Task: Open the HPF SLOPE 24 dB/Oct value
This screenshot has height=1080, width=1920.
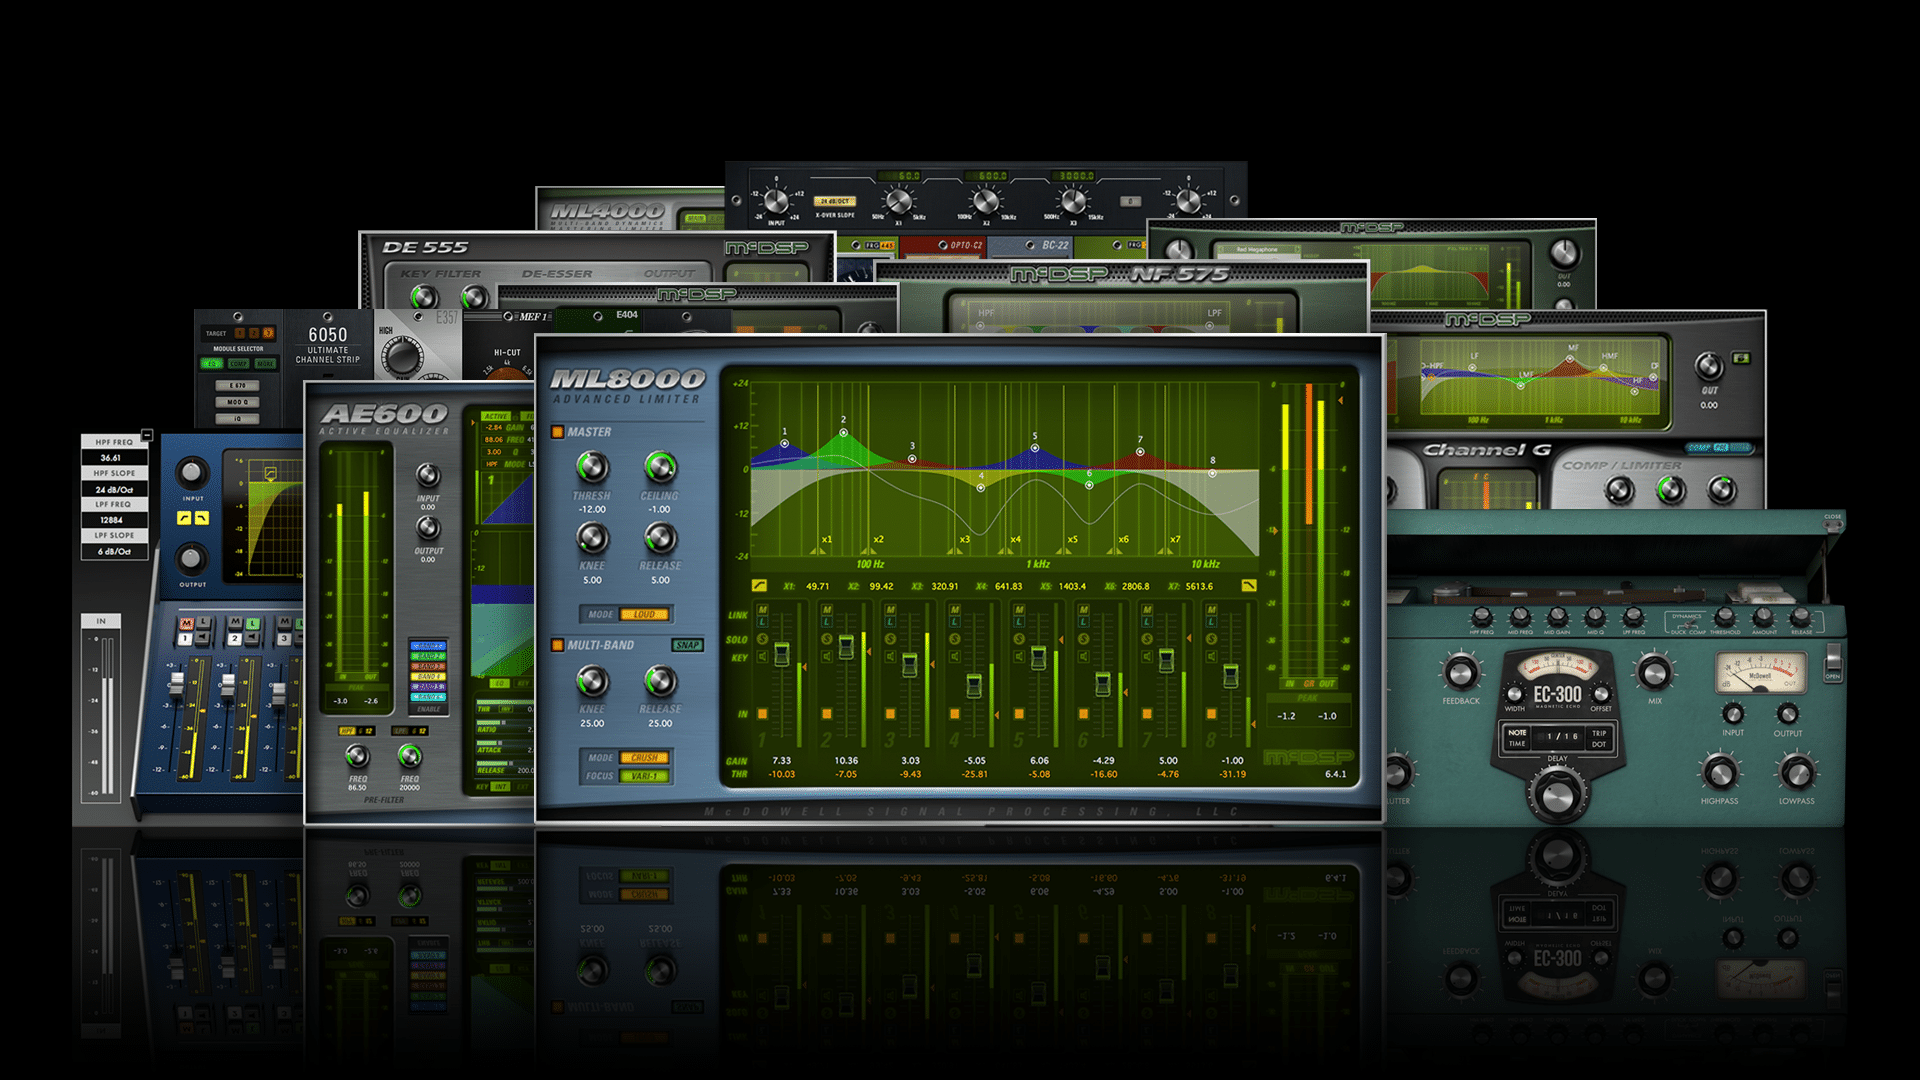Action: pyautogui.click(x=114, y=489)
